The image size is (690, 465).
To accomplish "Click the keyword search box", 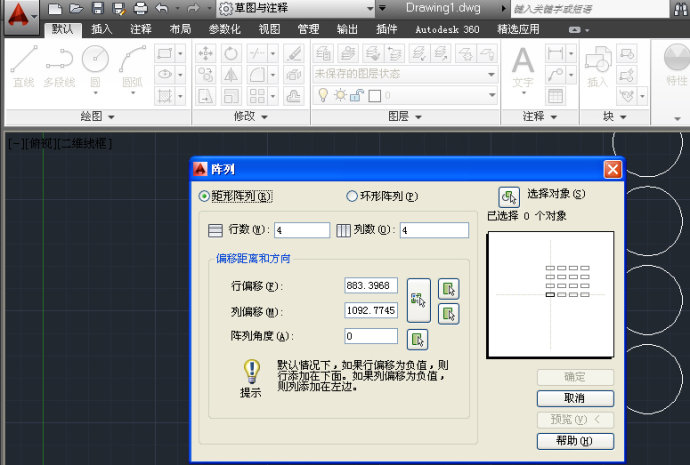I will (590, 9).
